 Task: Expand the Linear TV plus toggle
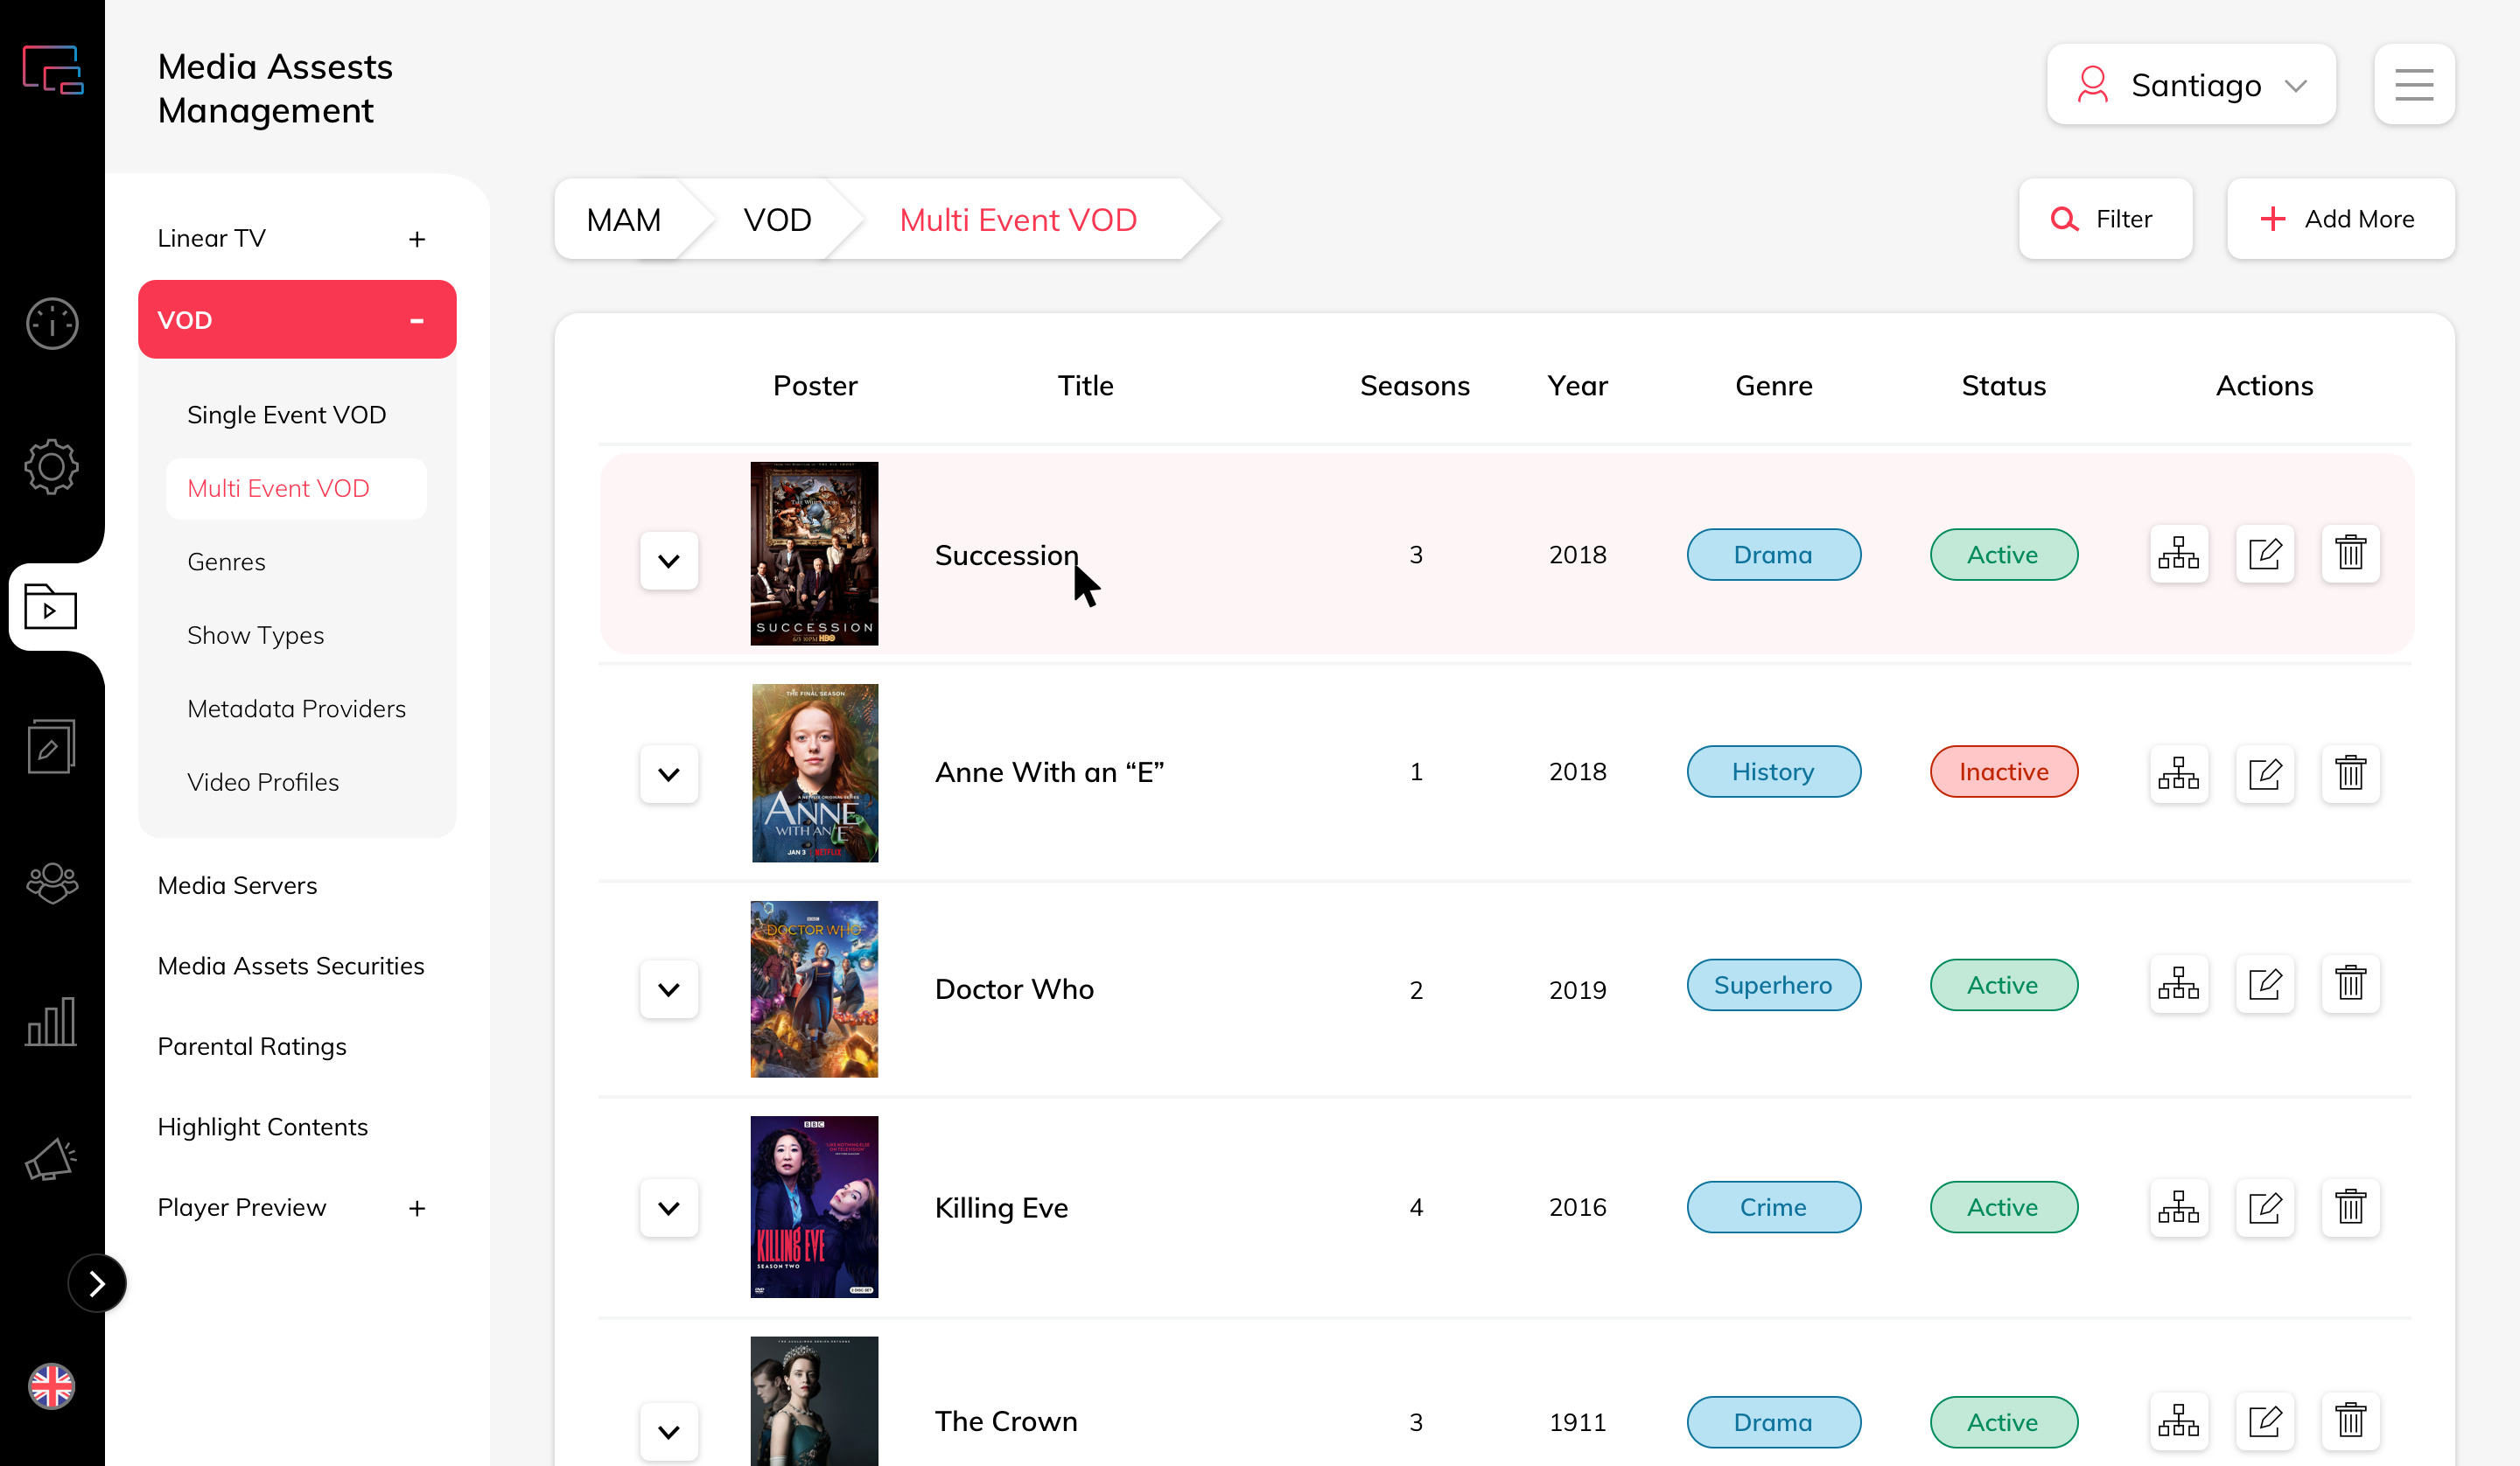417,239
